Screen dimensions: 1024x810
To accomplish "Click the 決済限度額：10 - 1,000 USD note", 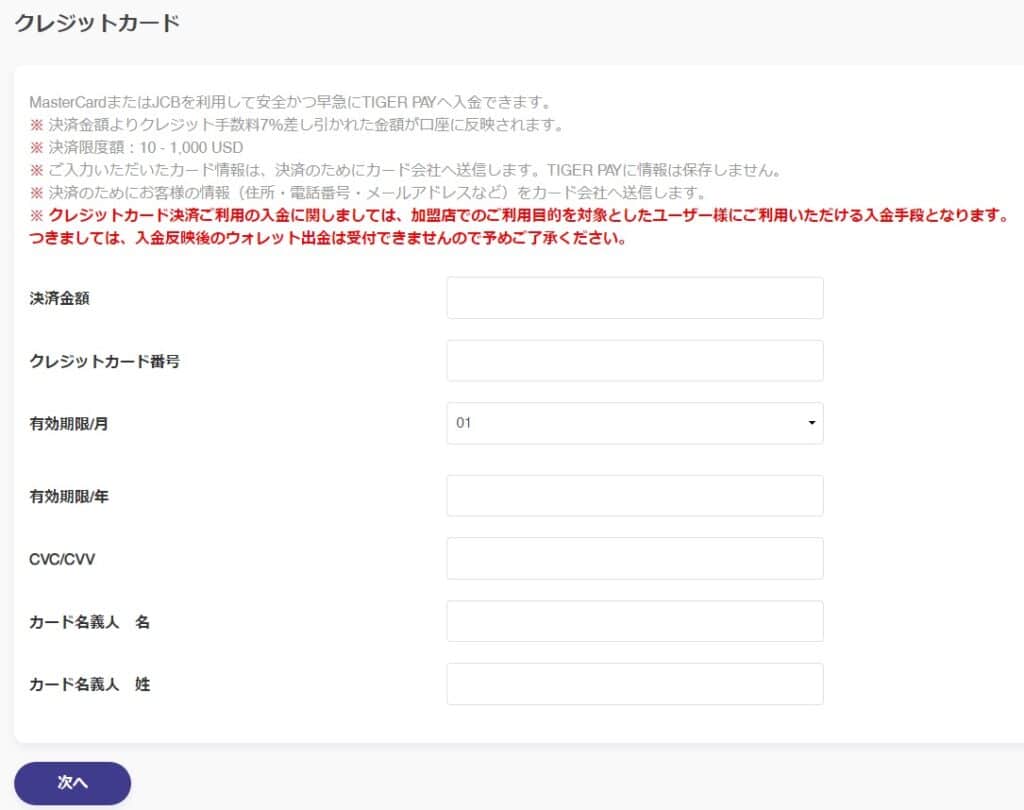I will click(x=136, y=148).
